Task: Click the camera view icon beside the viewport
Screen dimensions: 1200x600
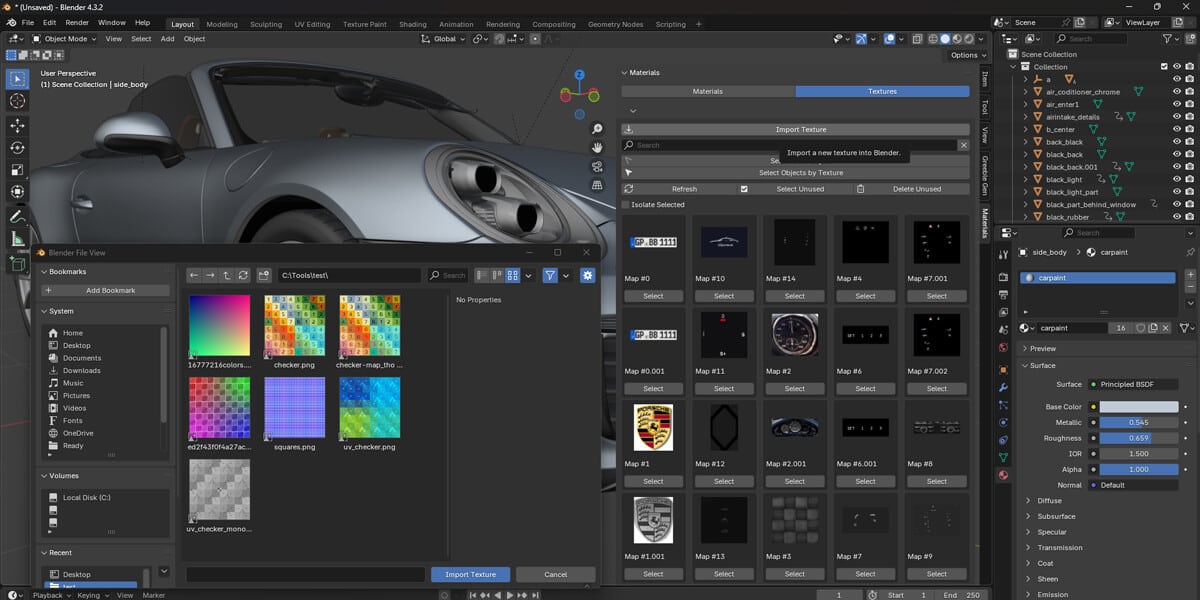Action: click(x=595, y=167)
